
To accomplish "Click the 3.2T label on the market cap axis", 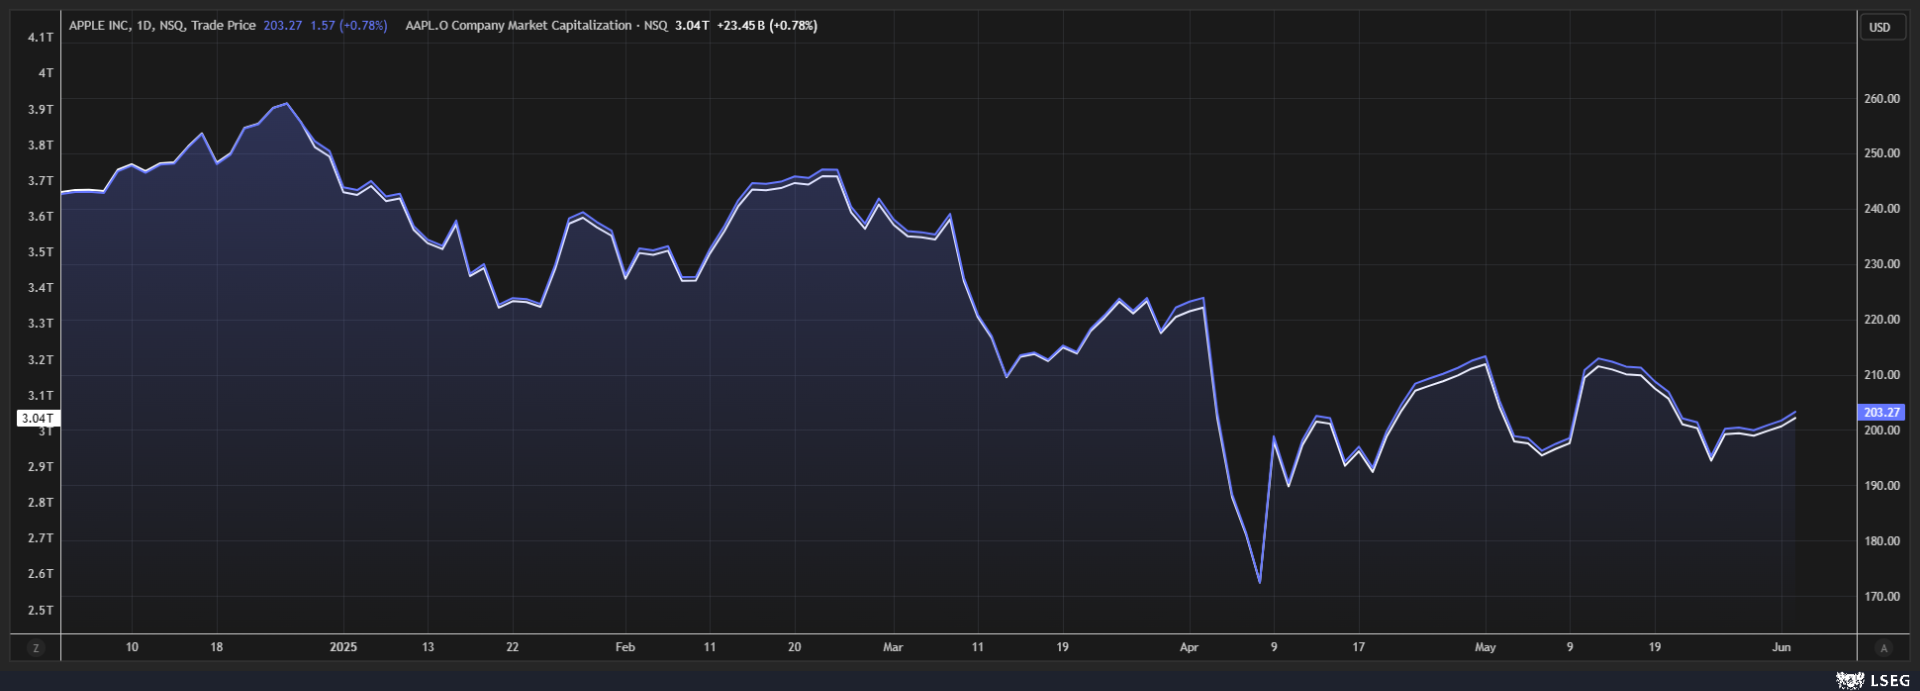I will (x=41, y=360).
